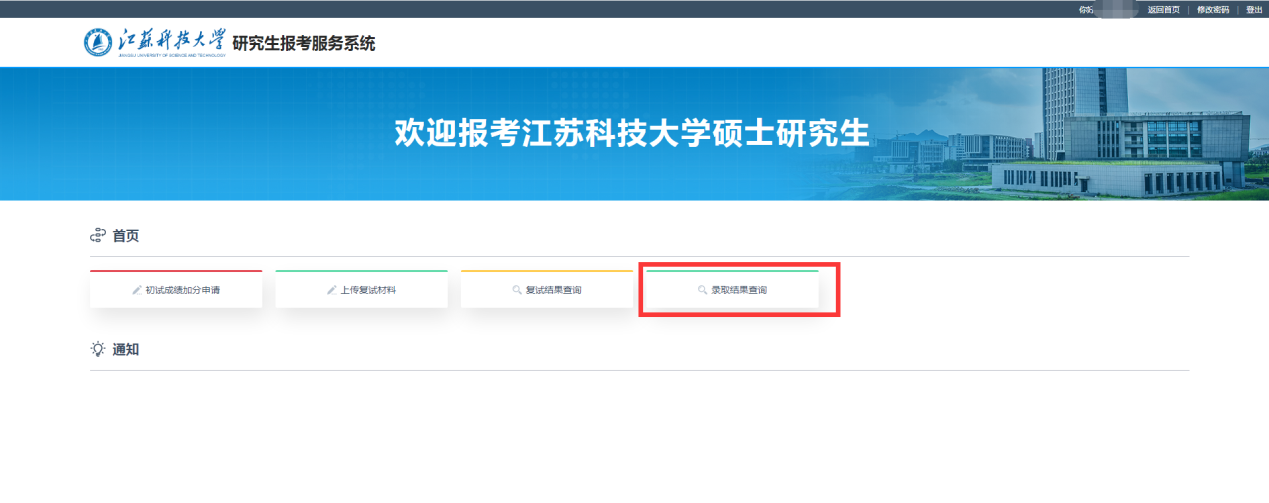This screenshot has width=1269, height=503.
Task: Click the magnifier icon on 复试结果查询 card
Action: 517,290
